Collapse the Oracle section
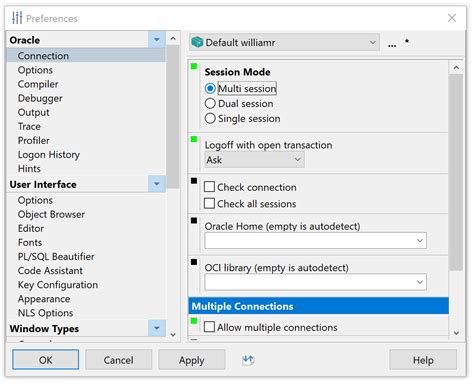Viewport: 474px width, 386px height. (157, 40)
